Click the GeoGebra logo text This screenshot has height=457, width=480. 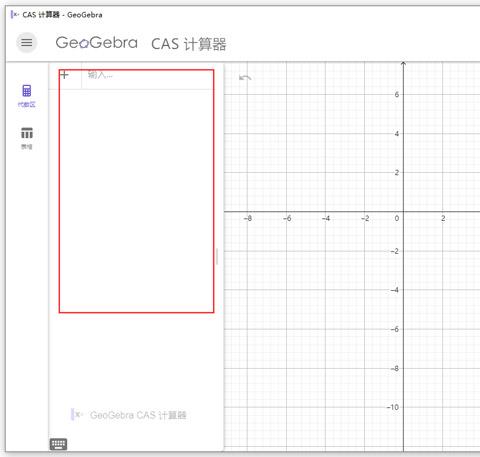[x=96, y=43]
